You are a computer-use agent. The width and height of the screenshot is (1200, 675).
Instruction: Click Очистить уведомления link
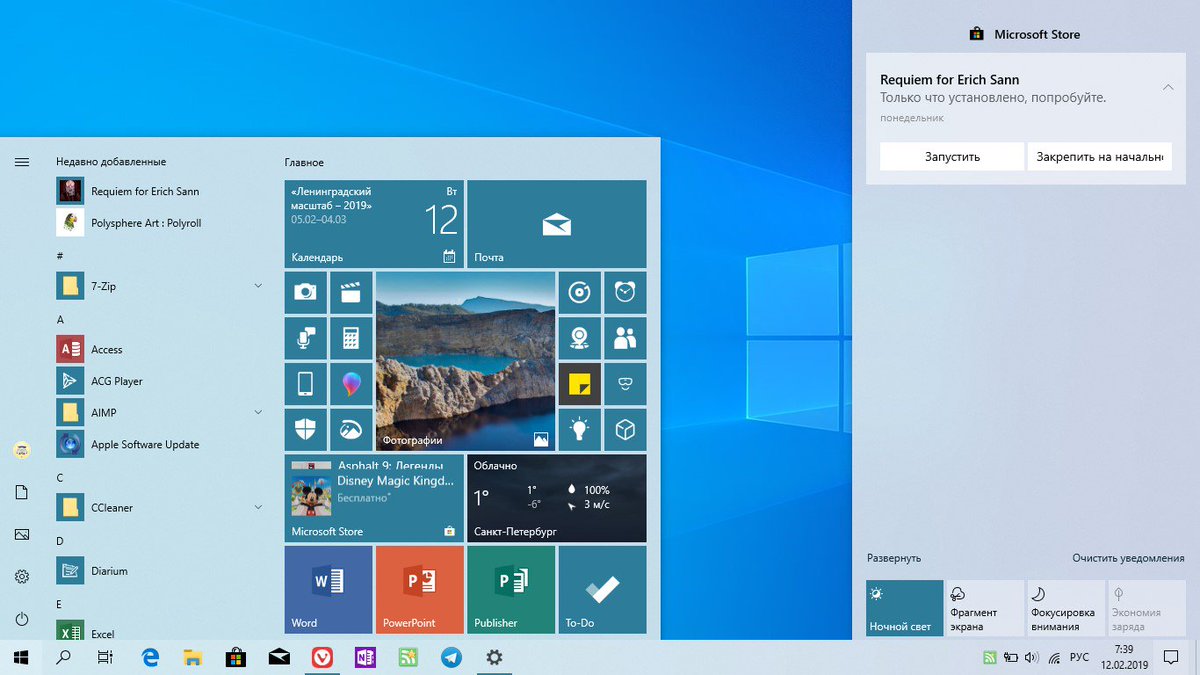1128,558
